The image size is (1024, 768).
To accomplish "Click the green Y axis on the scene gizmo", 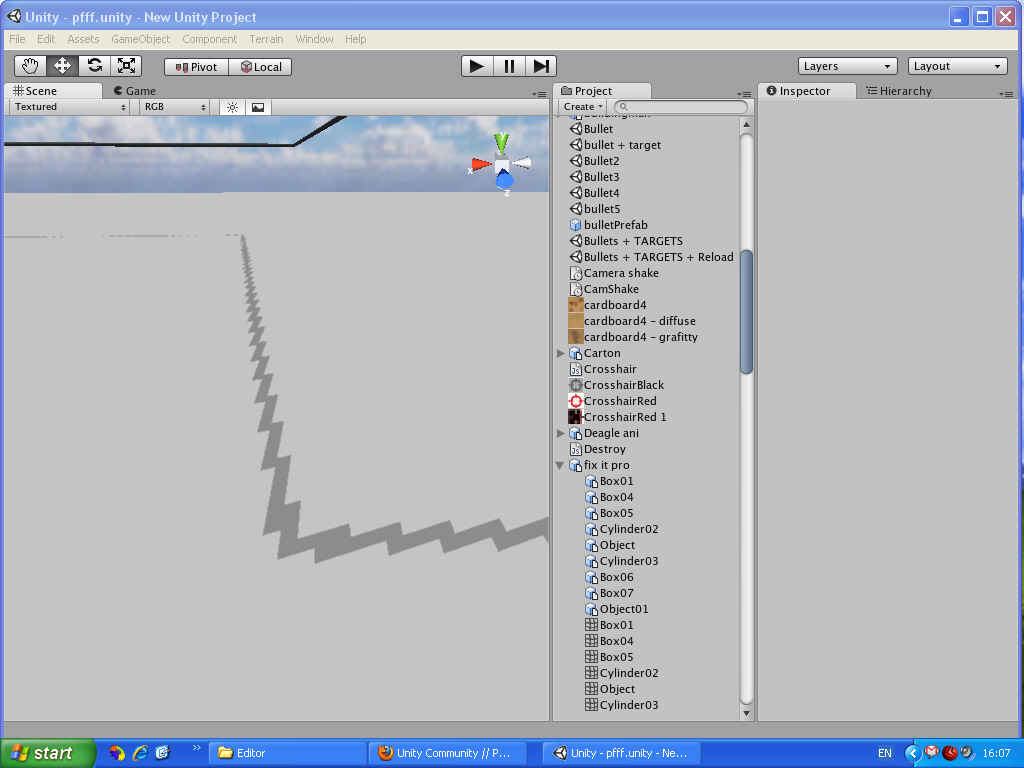I will click(499, 141).
